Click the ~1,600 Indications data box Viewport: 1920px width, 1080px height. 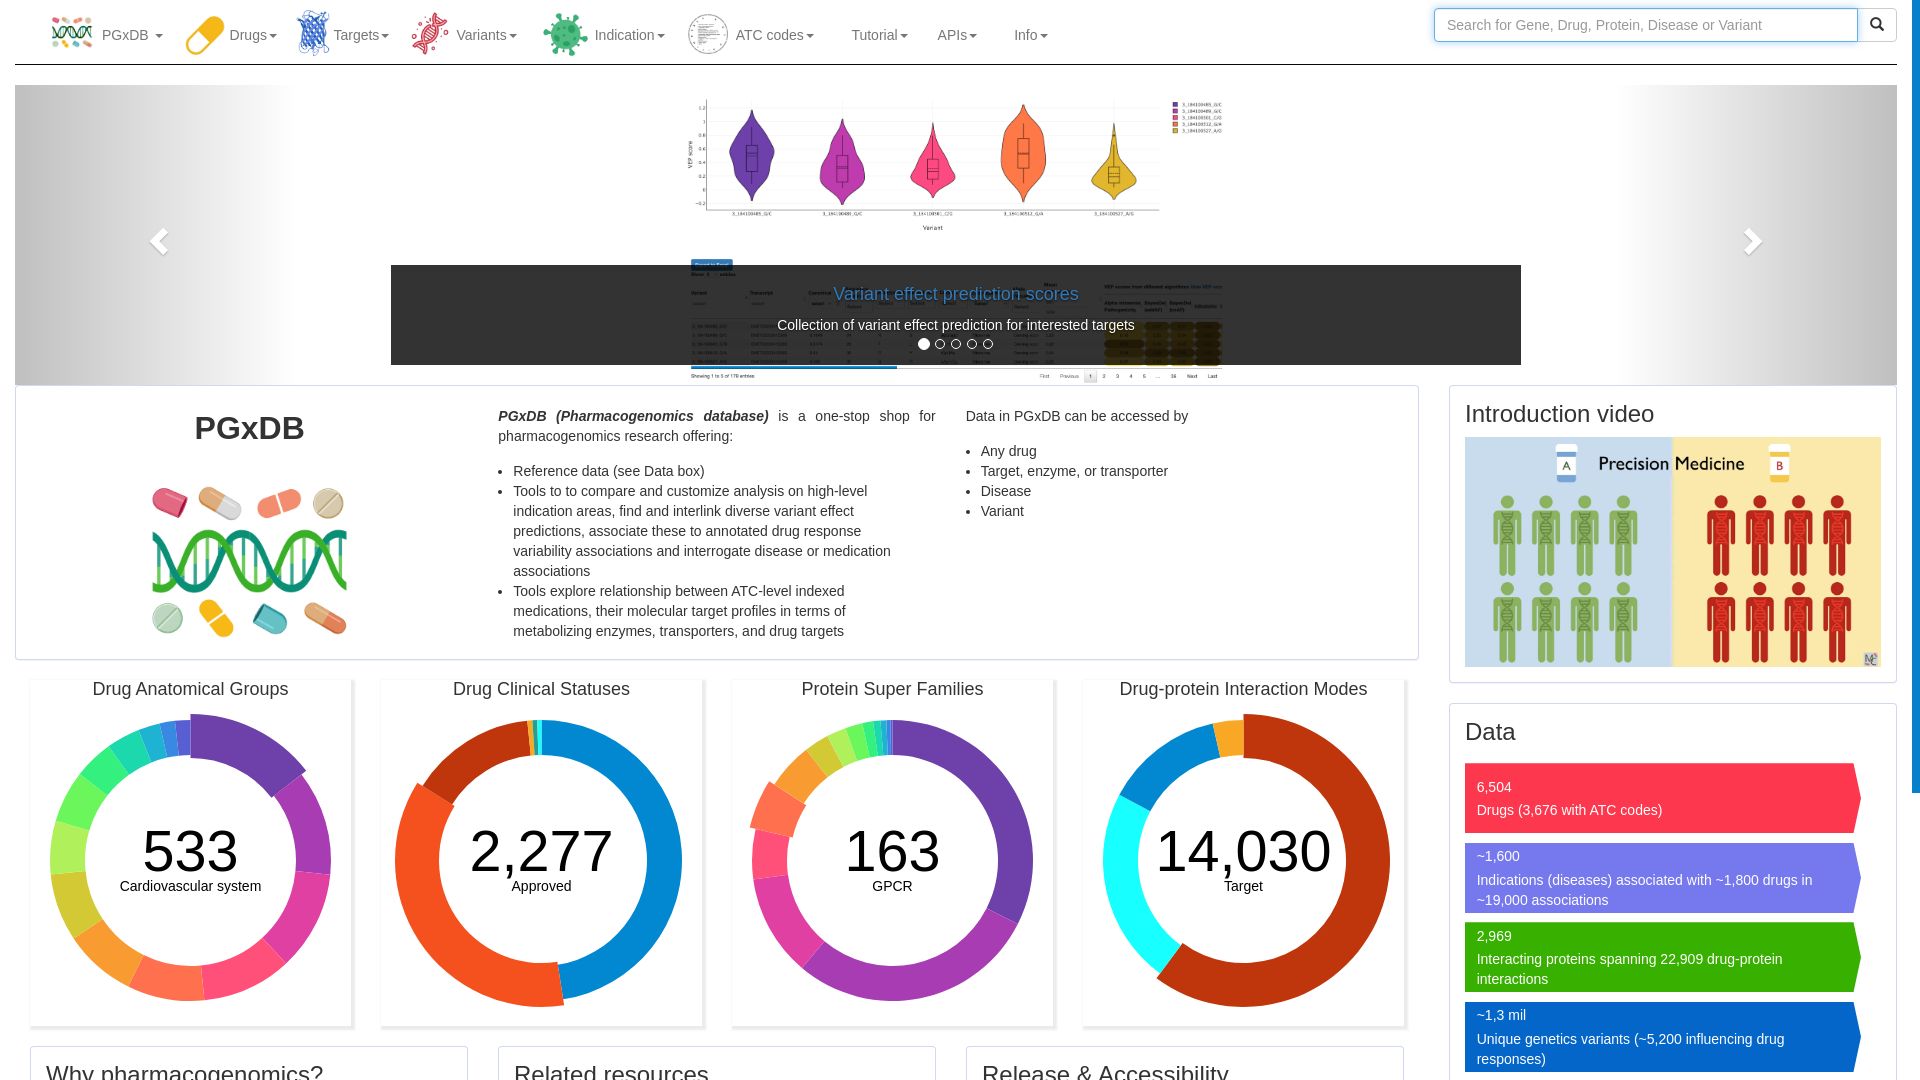point(1662,878)
